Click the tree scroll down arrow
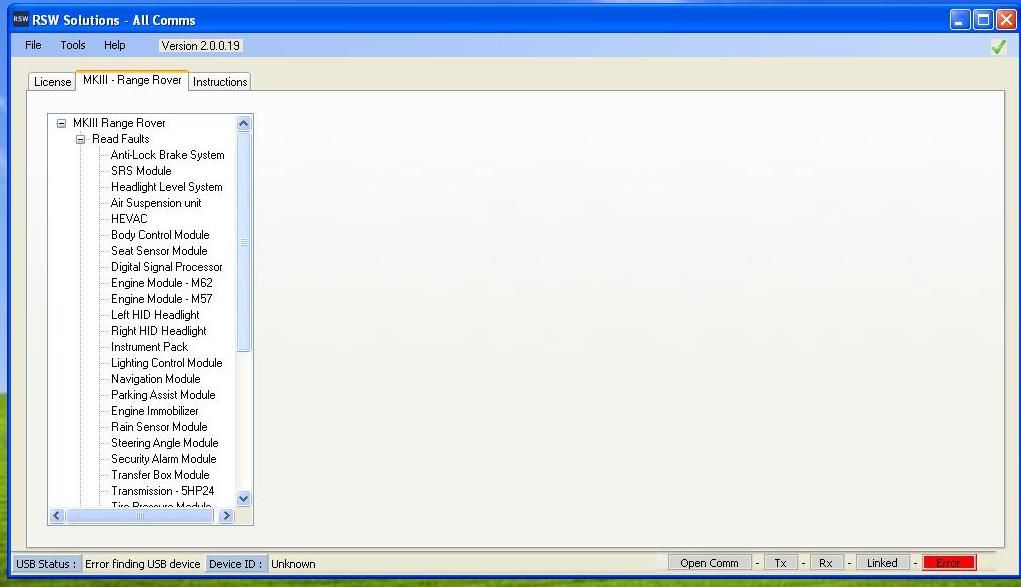The height and width of the screenshot is (587, 1021). click(244, 499)
